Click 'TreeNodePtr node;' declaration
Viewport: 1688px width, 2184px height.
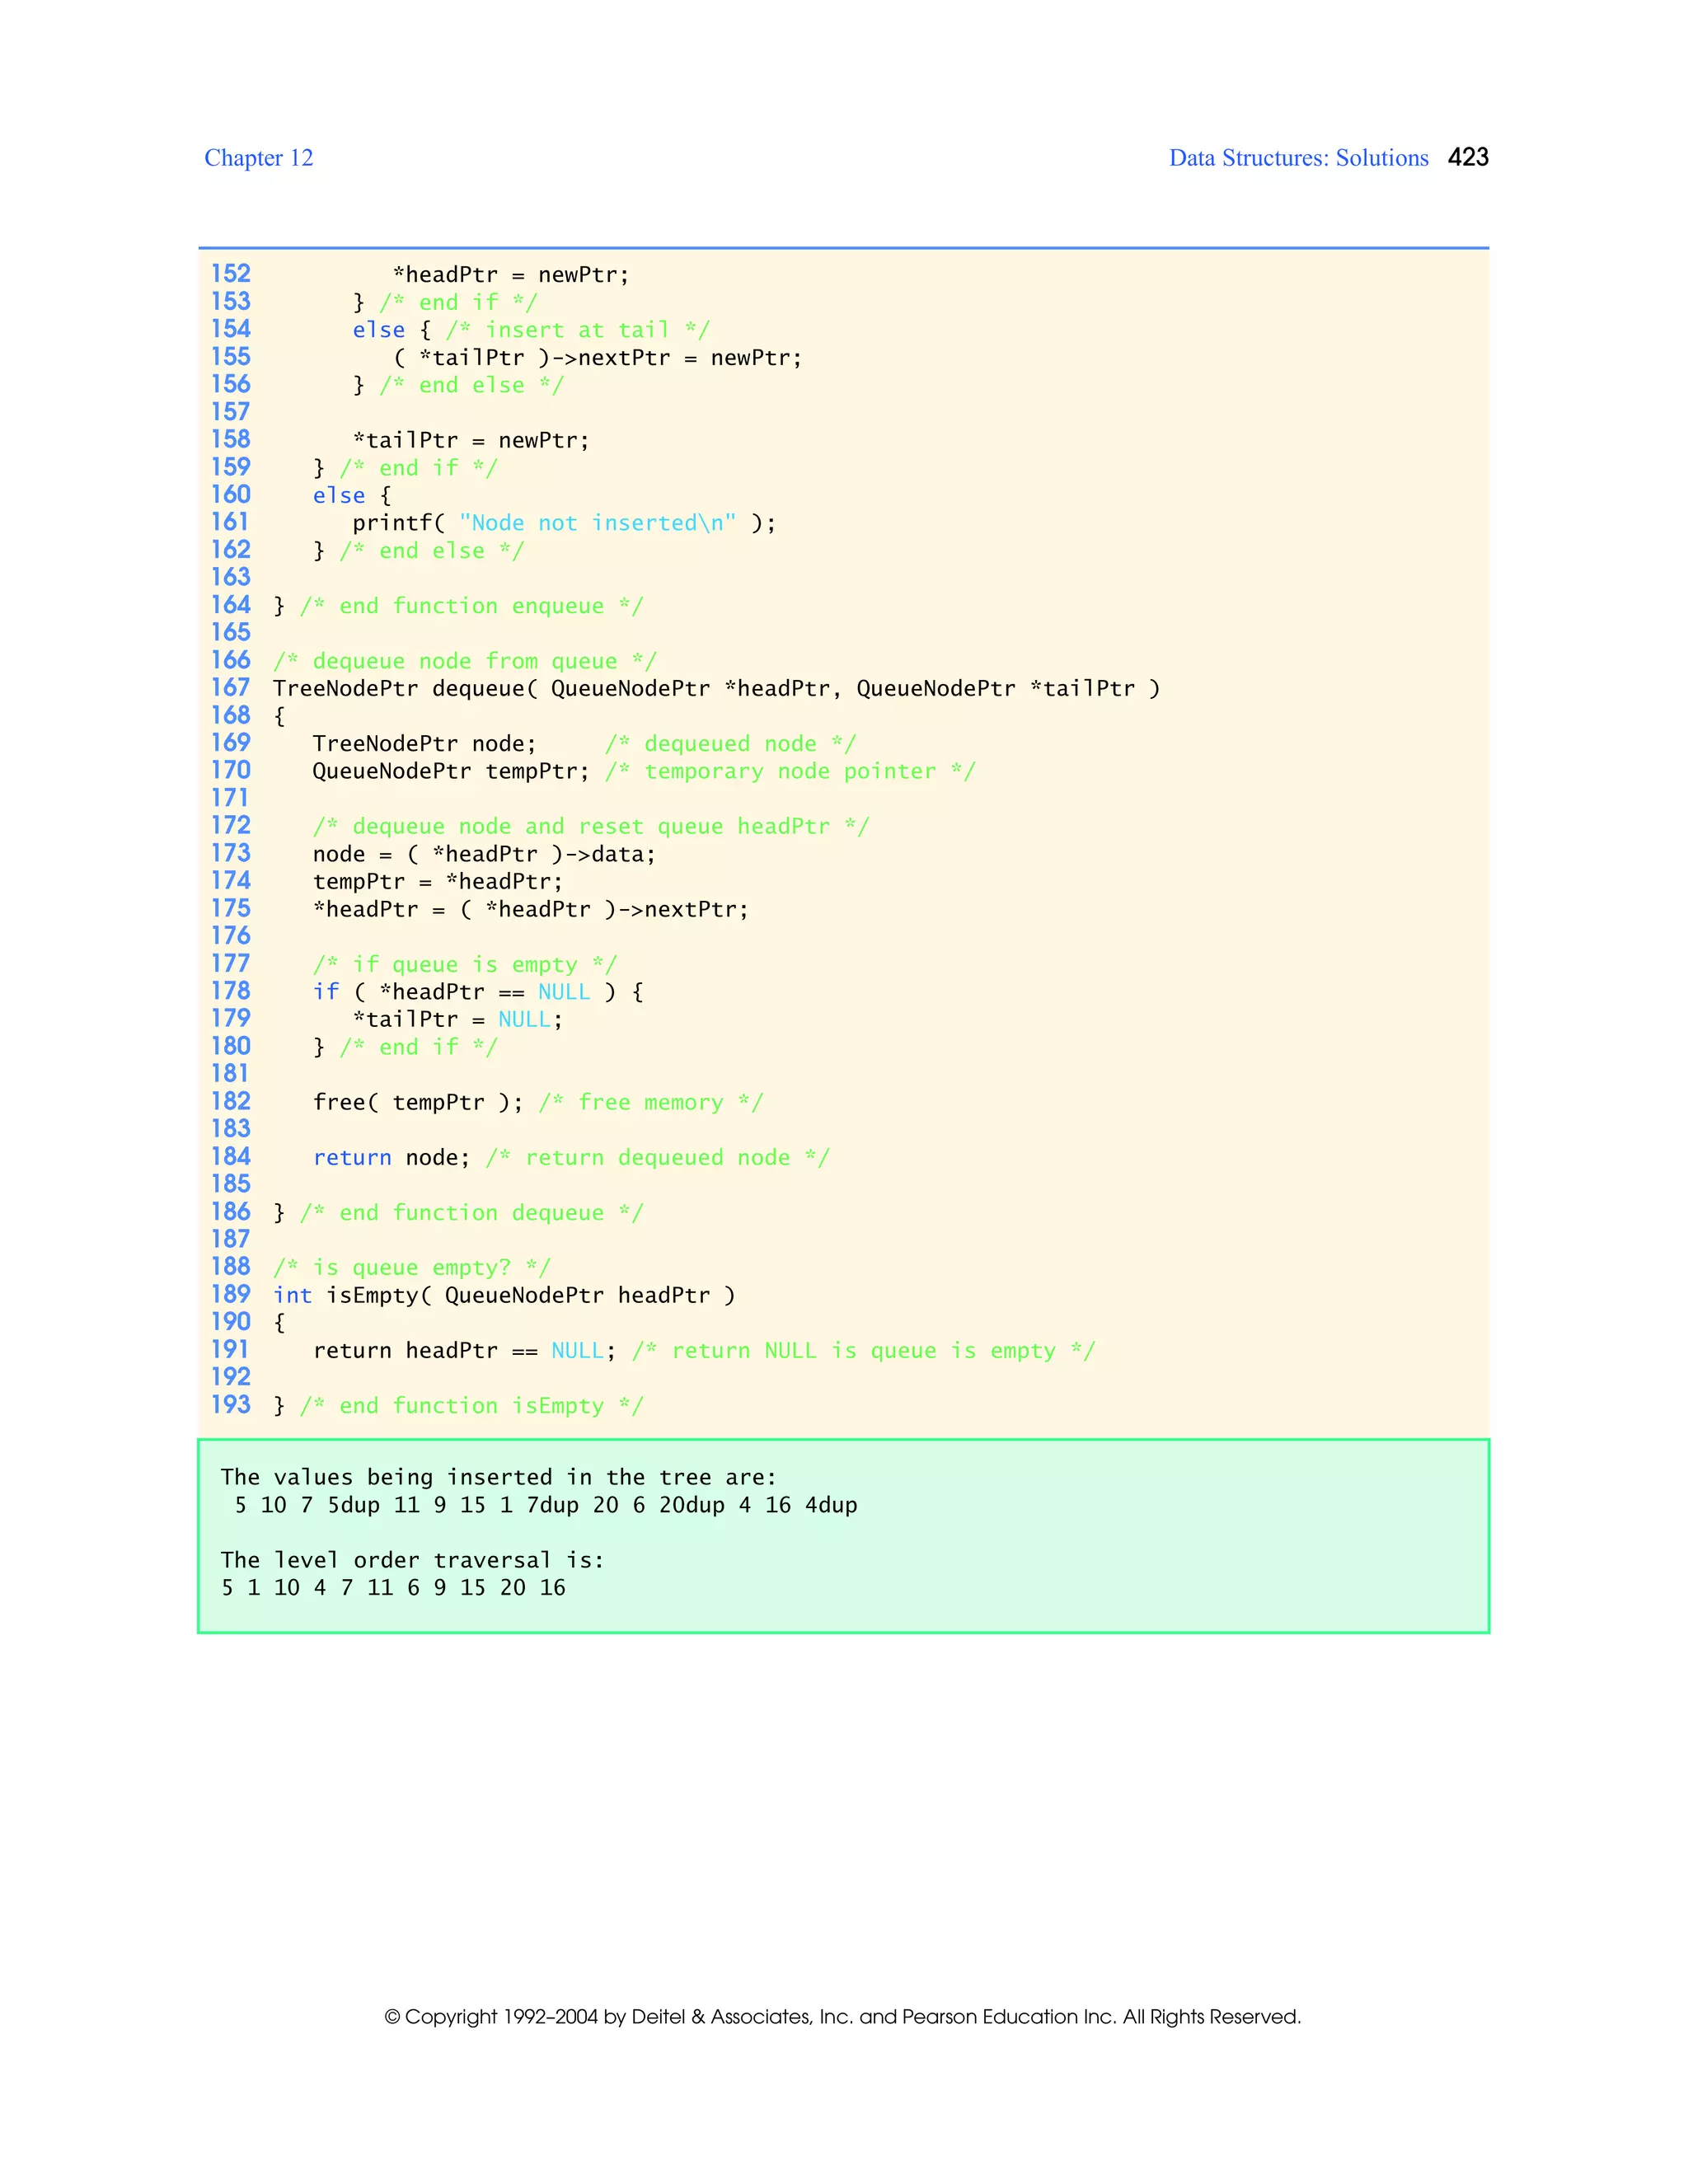(424, 744)
